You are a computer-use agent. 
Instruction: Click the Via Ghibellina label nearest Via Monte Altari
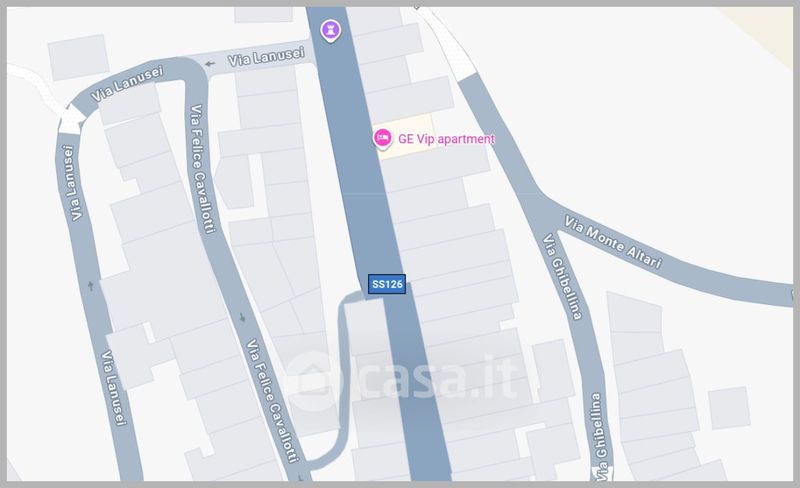tap(562, 276)
